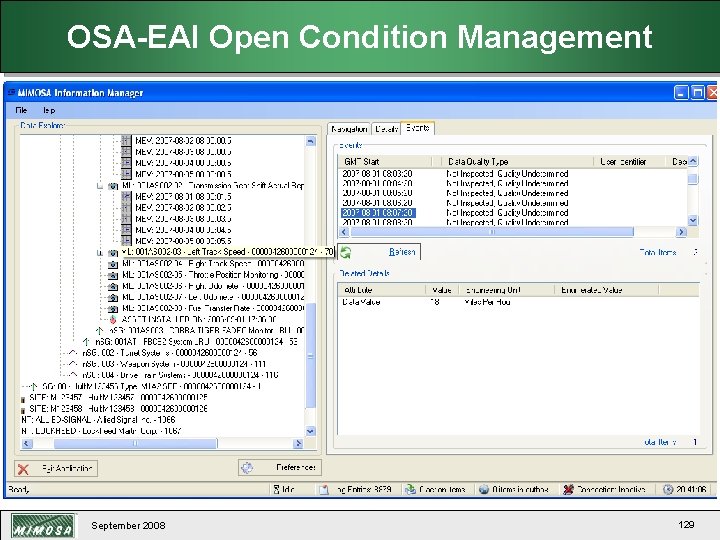Switch to the Details tab
720x540 pixels.
pos(386,129)
